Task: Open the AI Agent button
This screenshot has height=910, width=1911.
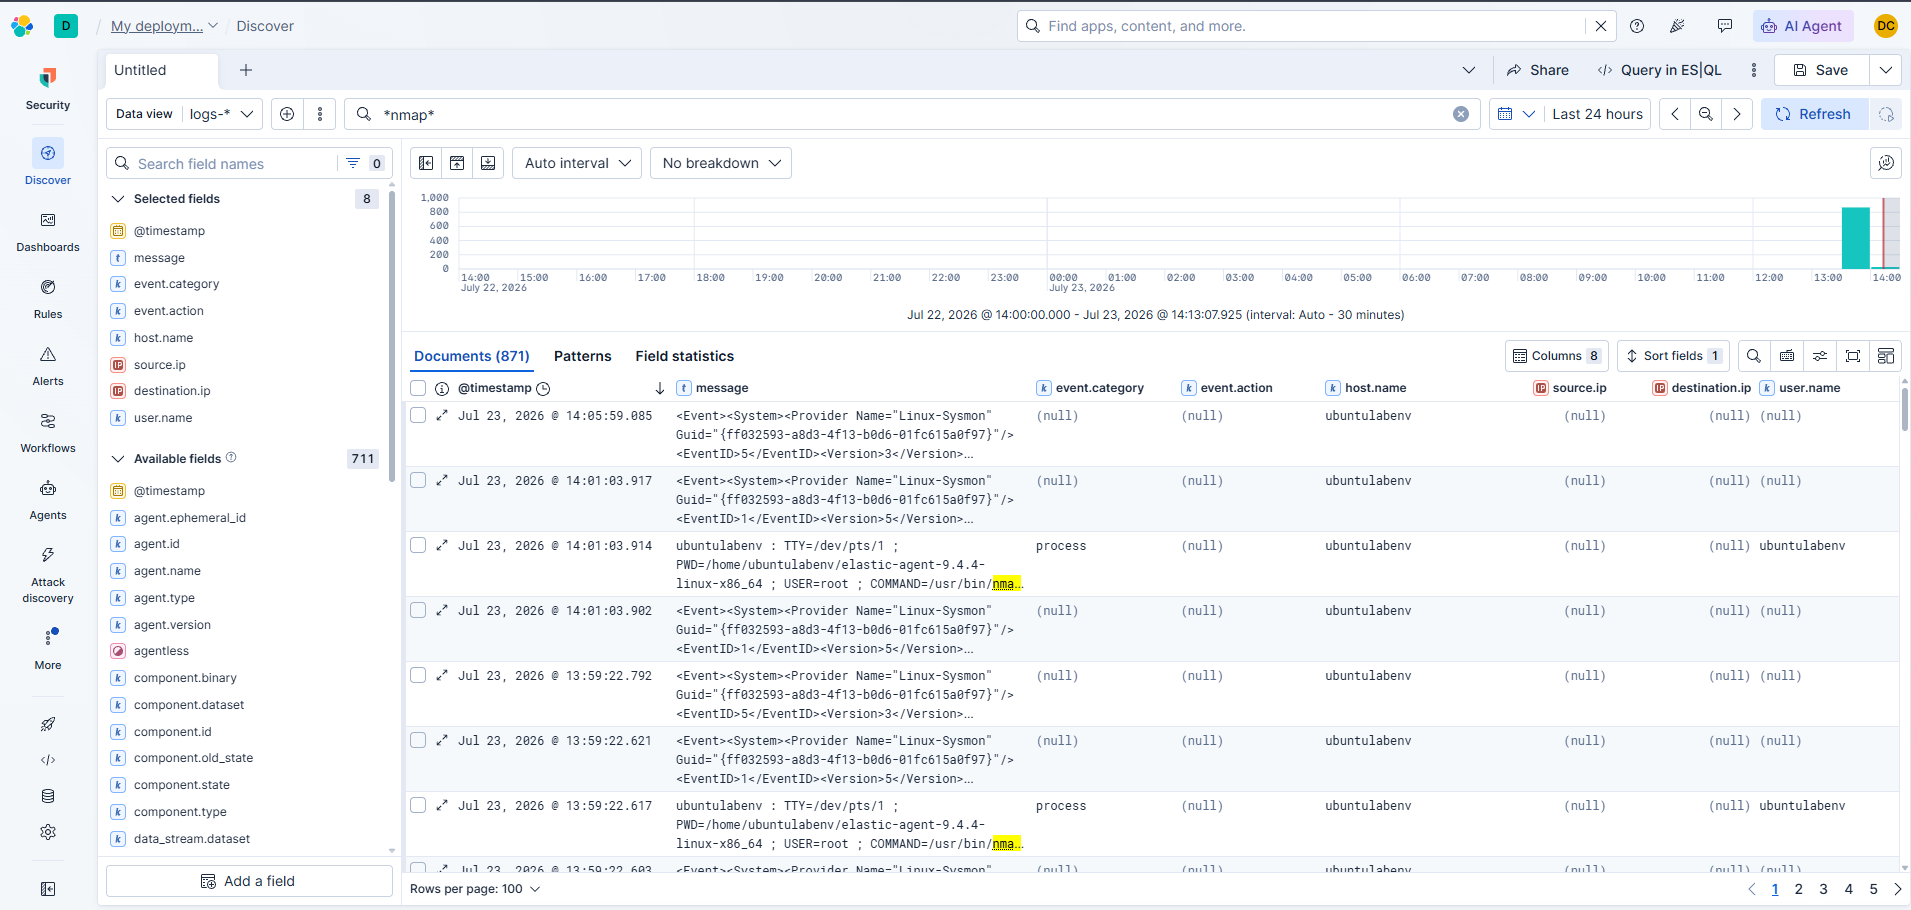Action: click(1803, 26)
